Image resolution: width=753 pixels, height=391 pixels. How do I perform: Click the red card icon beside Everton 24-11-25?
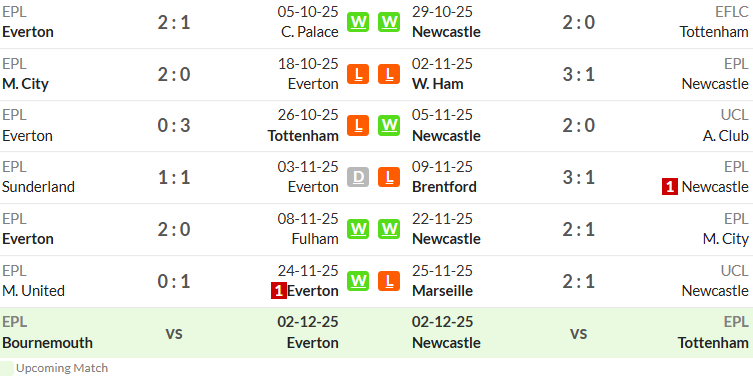click(x=279, y=291)
